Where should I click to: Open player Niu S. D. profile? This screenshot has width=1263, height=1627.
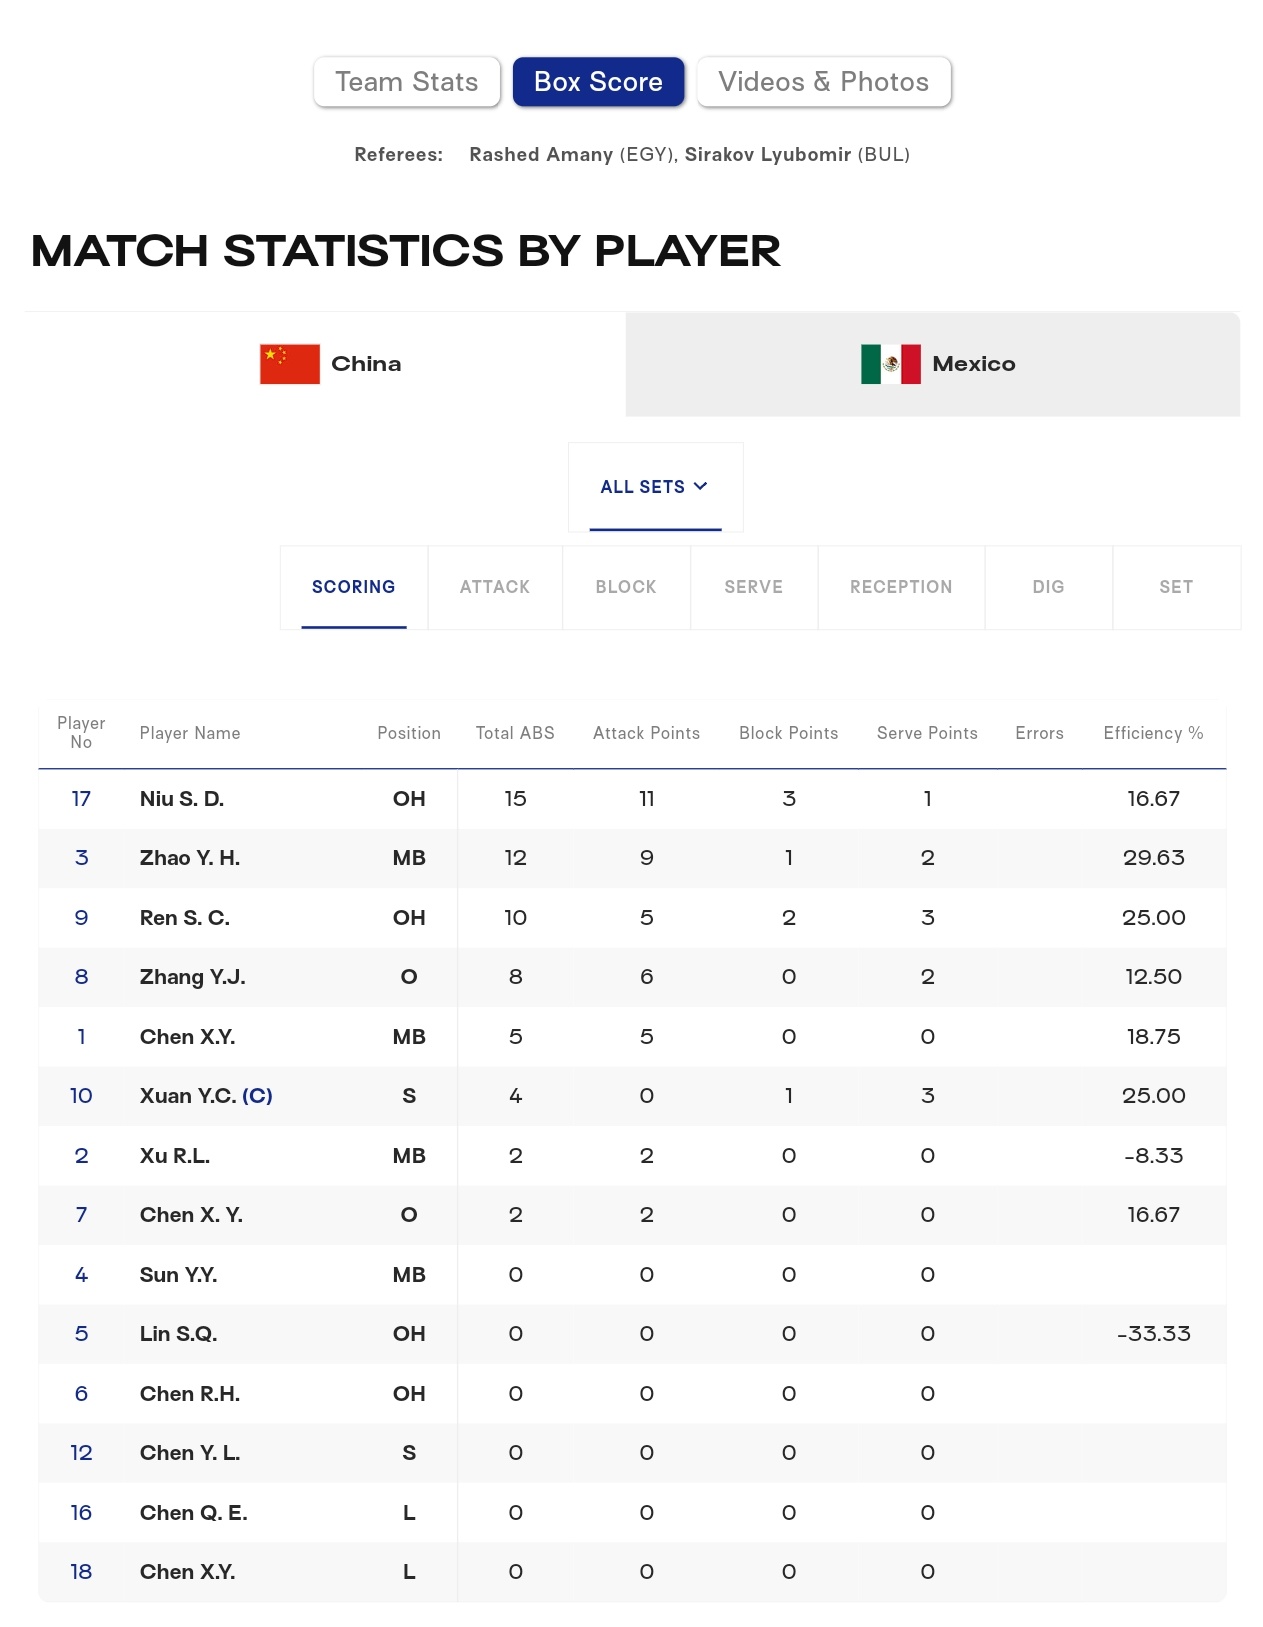pyautogui.click(x=182, y=799)
